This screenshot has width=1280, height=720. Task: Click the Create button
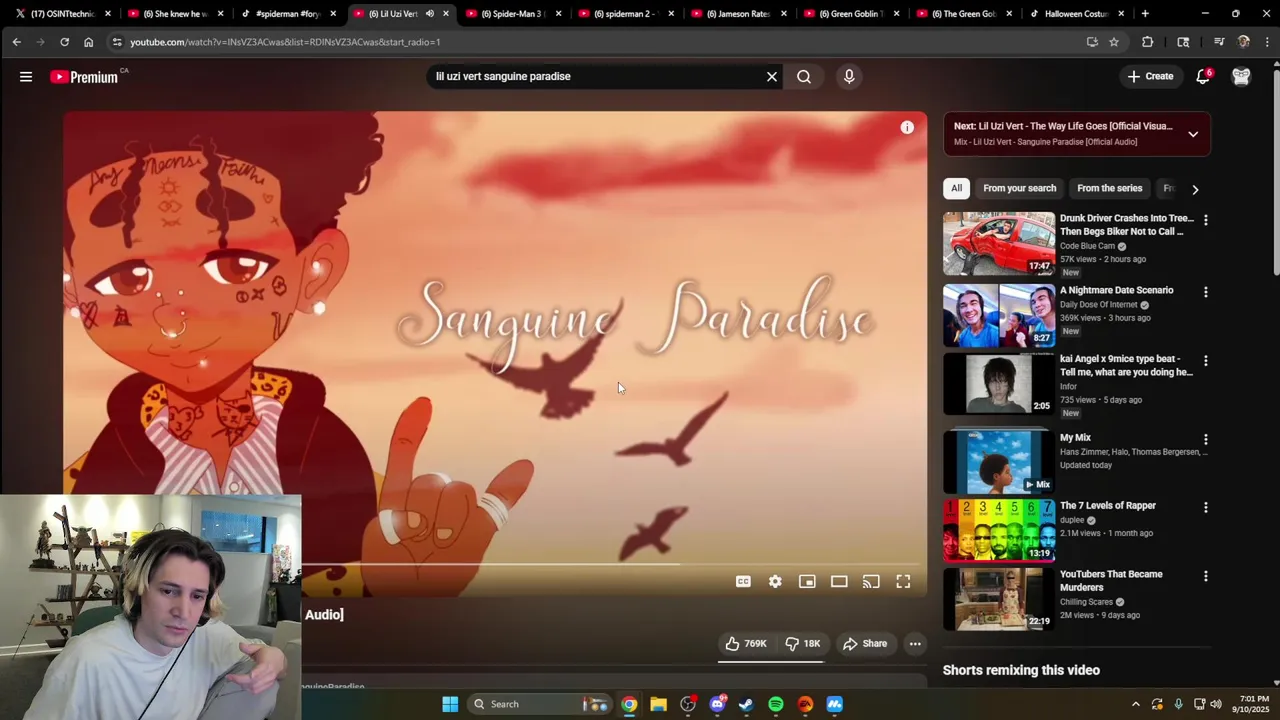tap(1150, 76)
